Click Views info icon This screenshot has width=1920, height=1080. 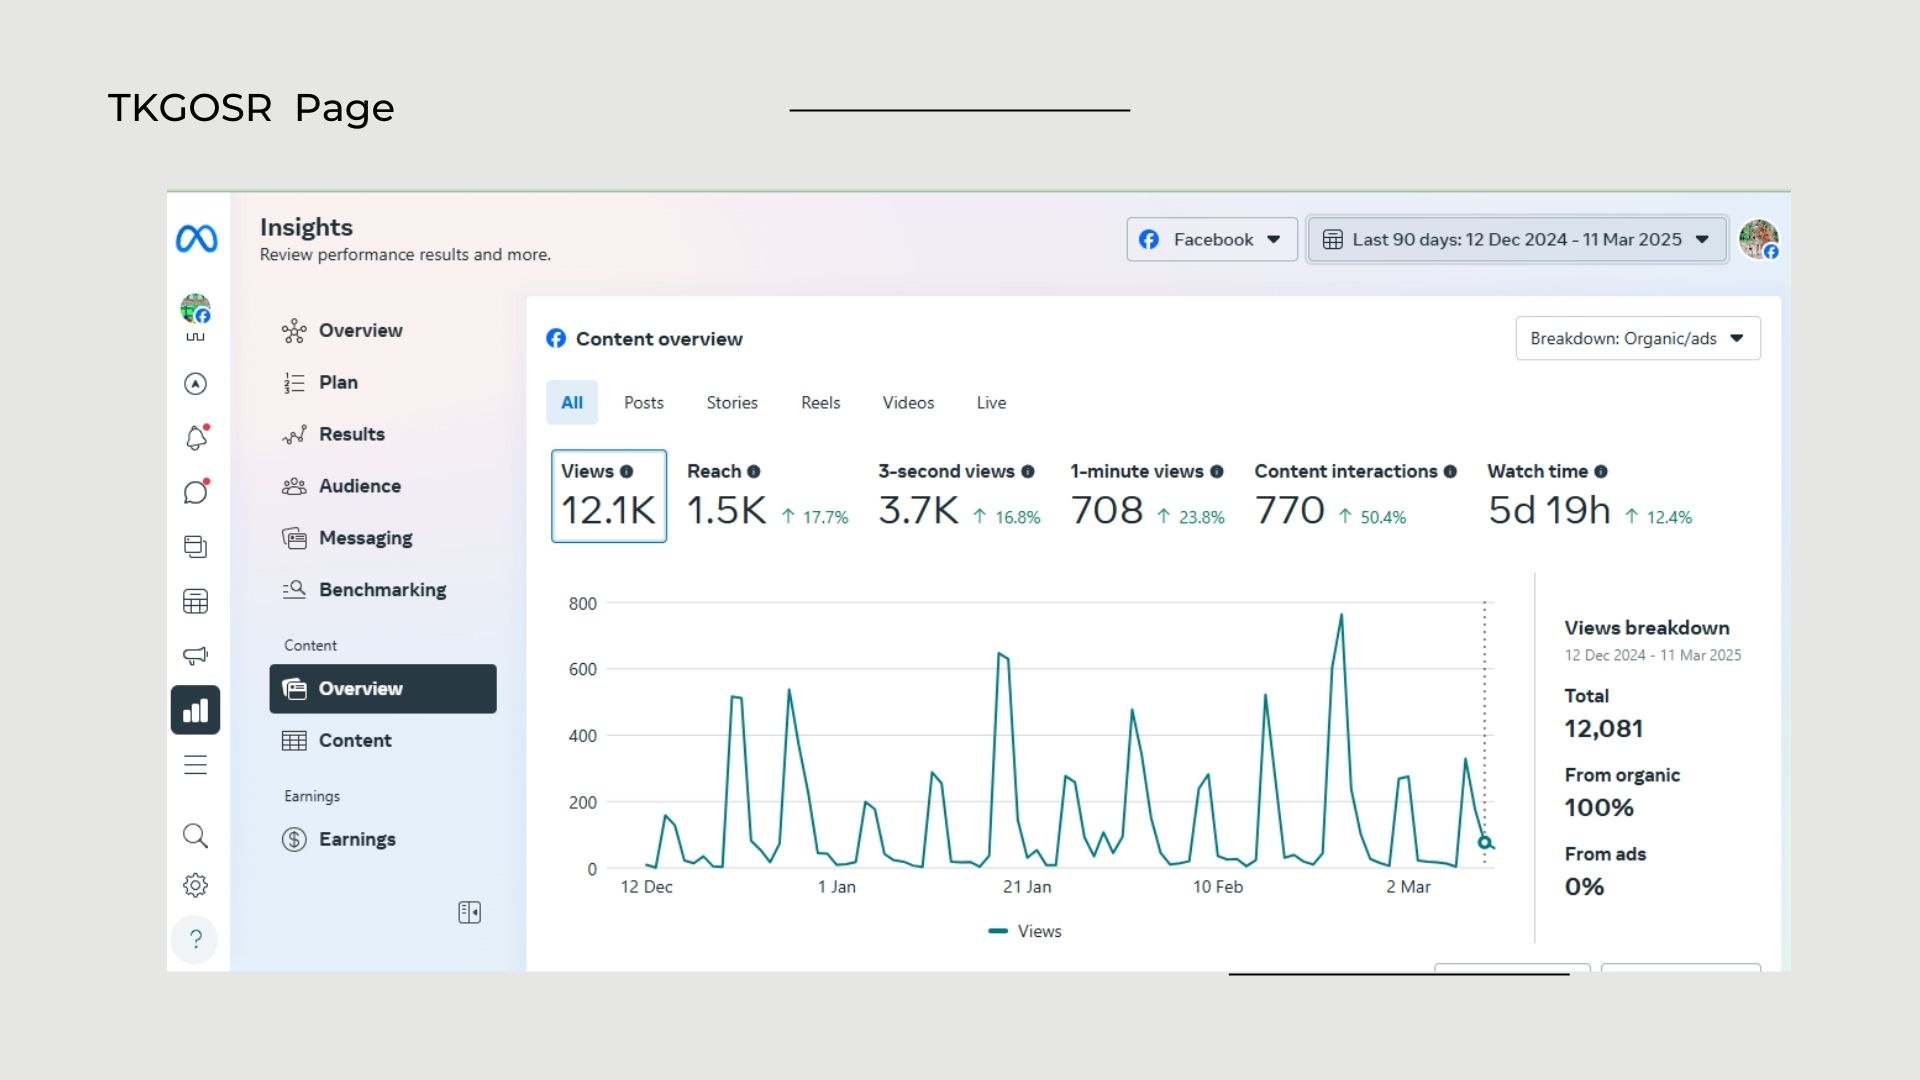(626, 472)
